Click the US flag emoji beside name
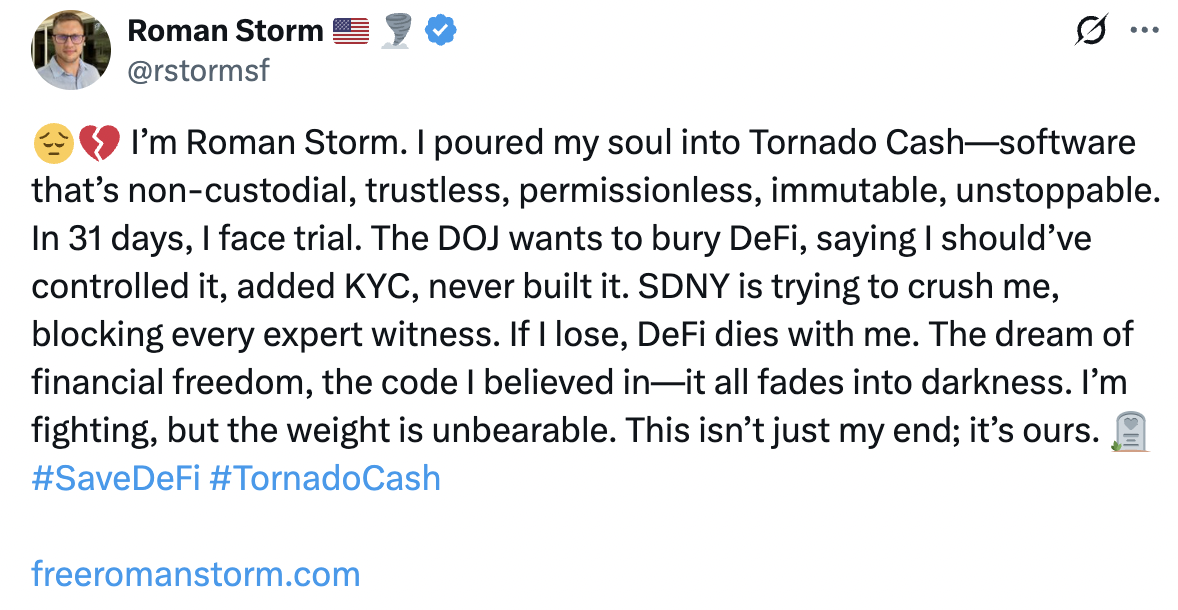The width and height of the screenshot is (1178, 610). point(351,31)
